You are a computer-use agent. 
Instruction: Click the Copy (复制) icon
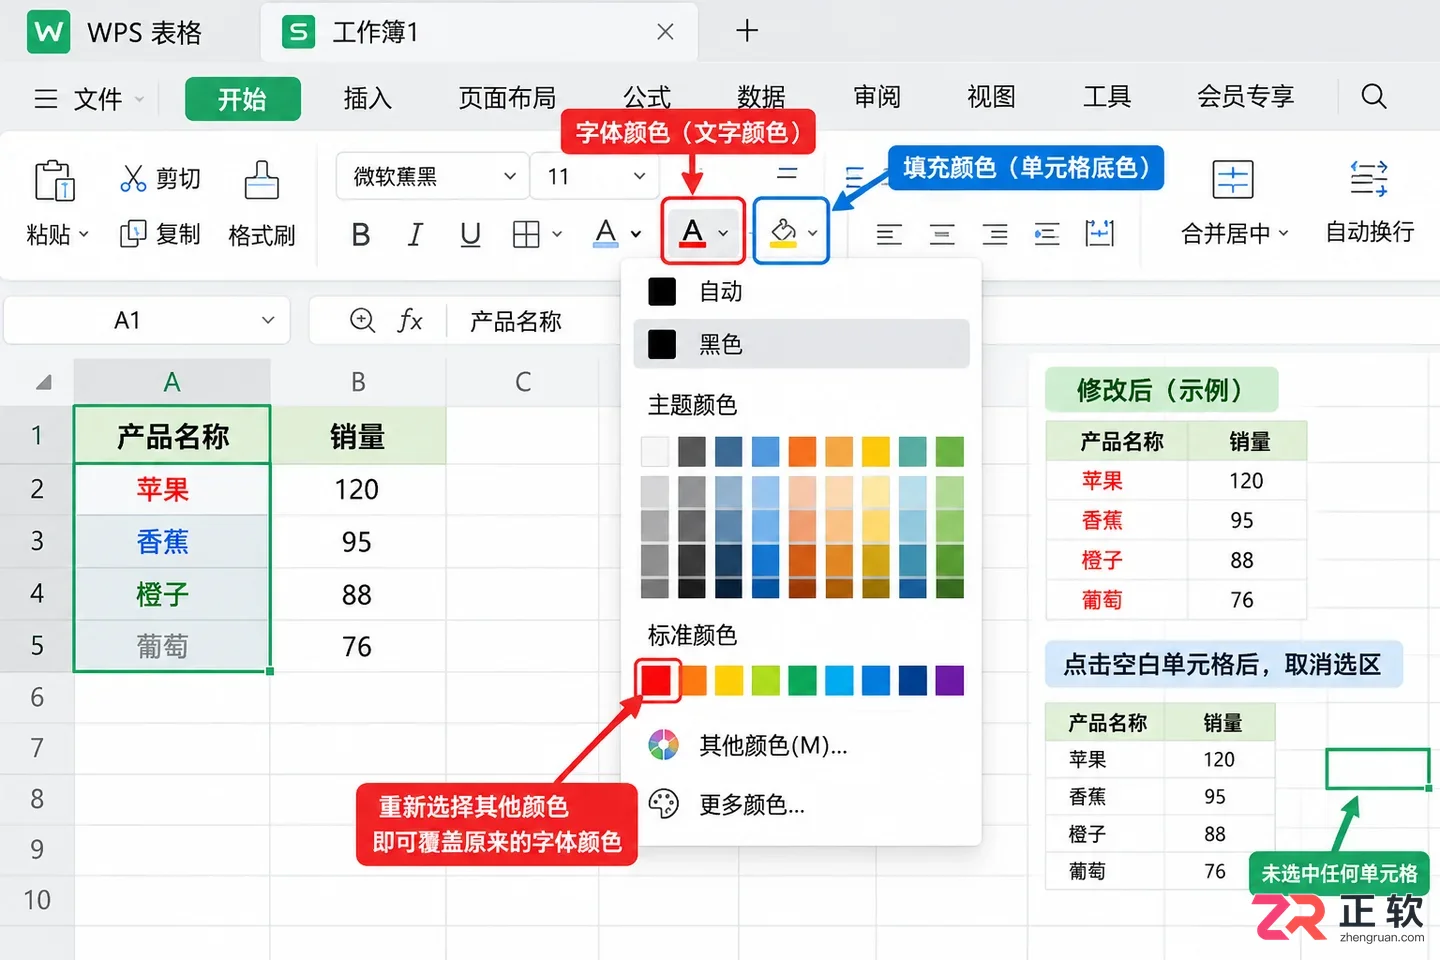coord(133,234)
